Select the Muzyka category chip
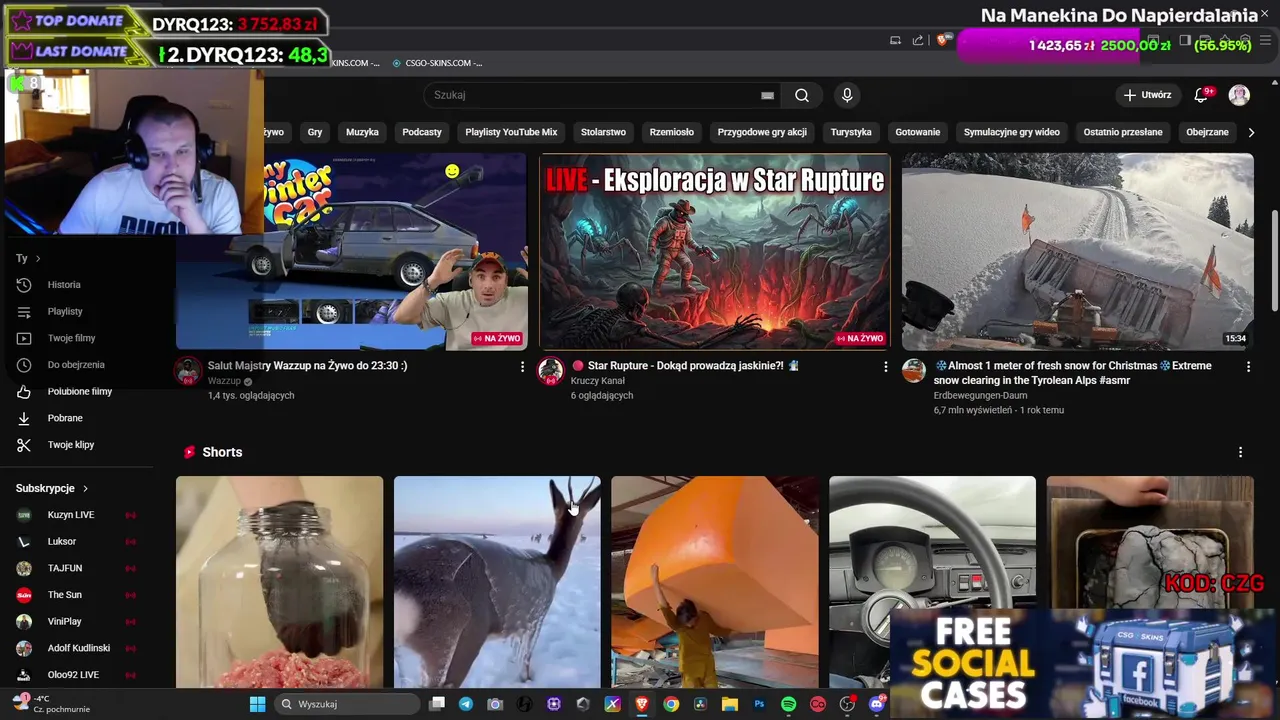1280x720 pixels. pos(362,132)
